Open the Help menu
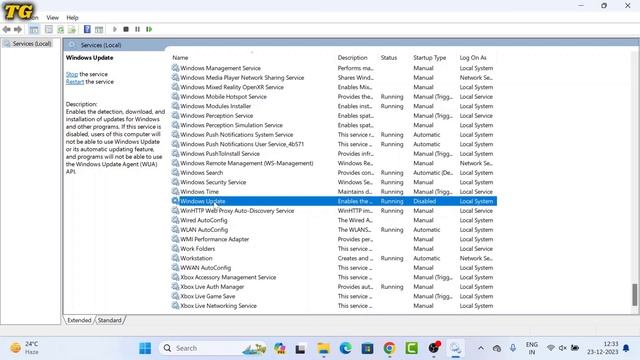The width and height of the screenshot is (640, 360). (x=72, y=18)
